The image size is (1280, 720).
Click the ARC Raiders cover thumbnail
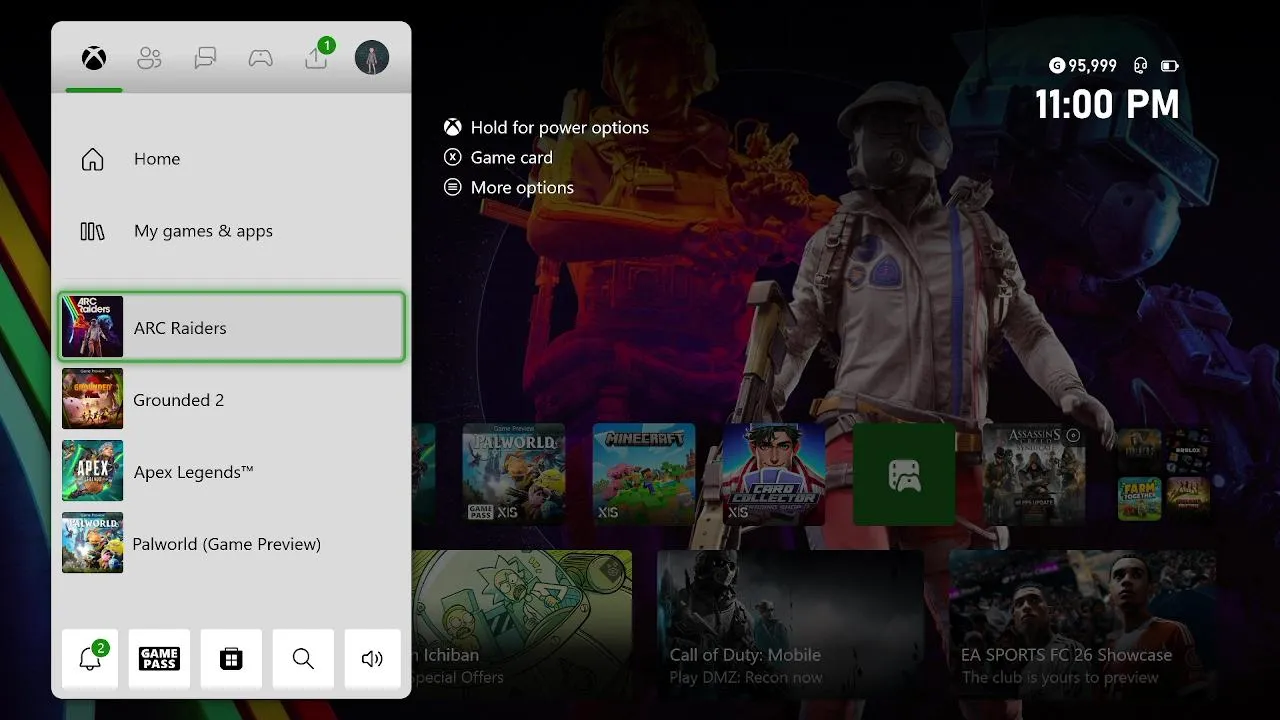(92, 327)
